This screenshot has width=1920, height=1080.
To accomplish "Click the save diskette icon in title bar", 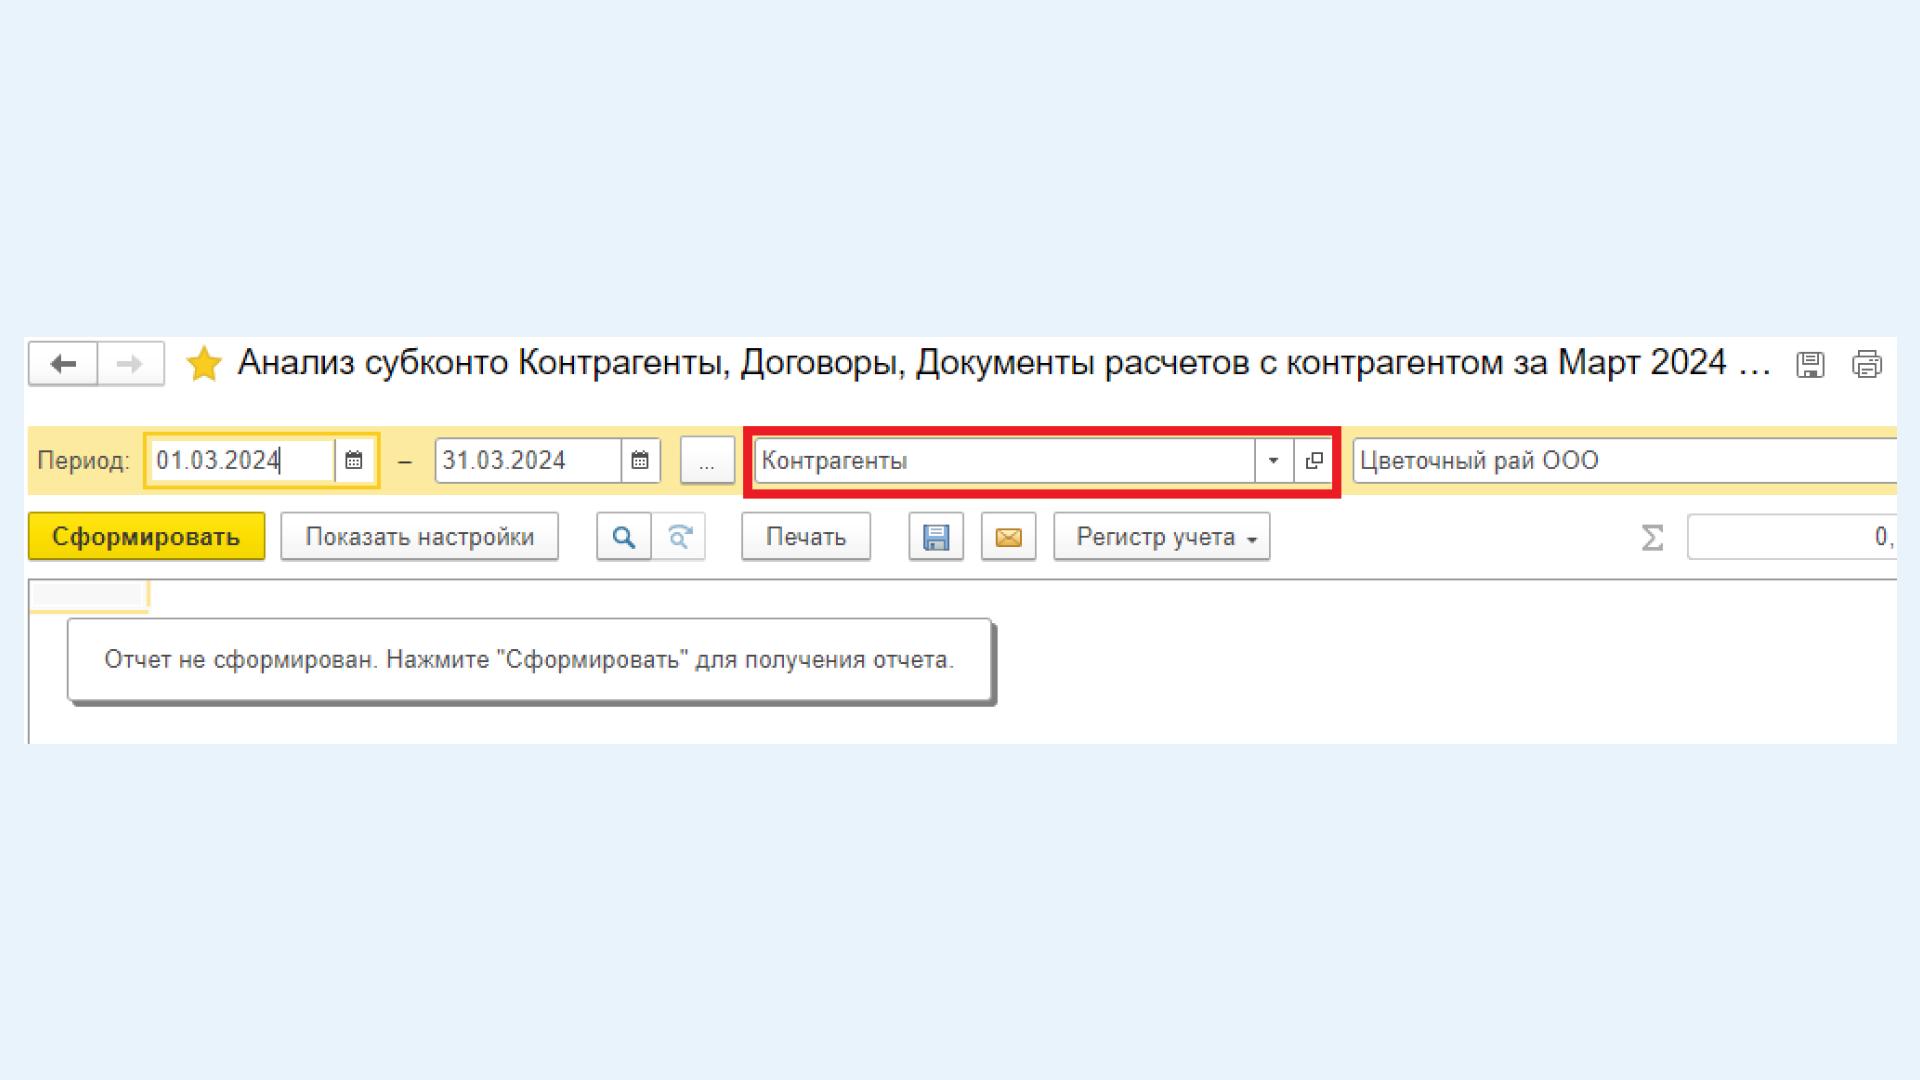I will pos(1810,365).
